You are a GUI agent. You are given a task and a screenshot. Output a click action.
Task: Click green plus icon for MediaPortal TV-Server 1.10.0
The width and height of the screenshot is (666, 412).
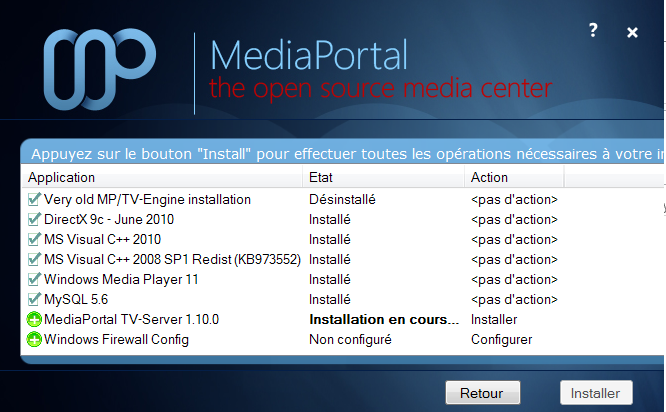point(34,319)
